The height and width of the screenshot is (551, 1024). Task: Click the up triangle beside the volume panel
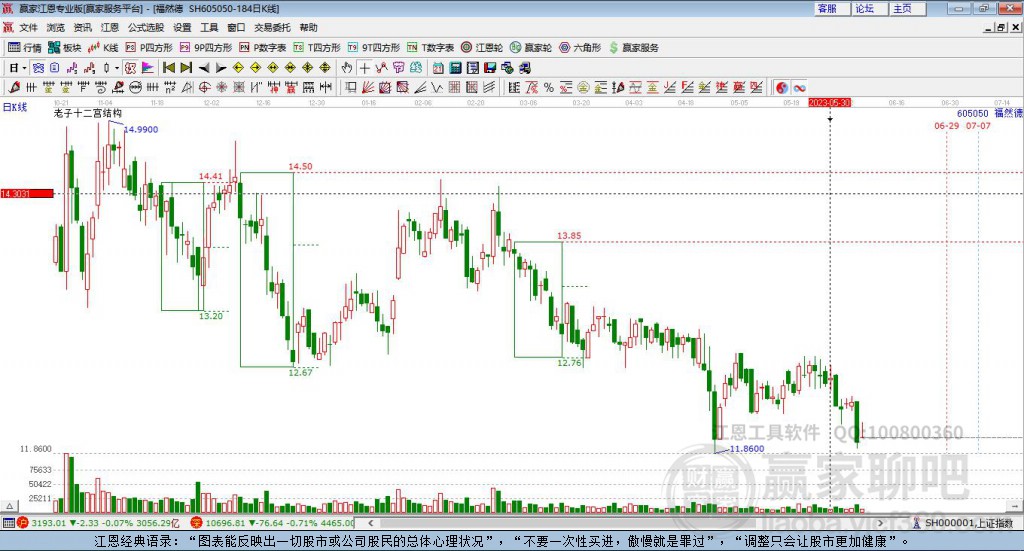[9, 506]
